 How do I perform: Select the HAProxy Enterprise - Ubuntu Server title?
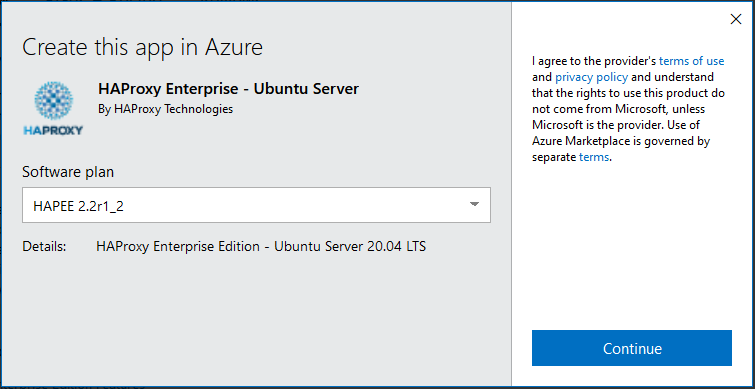tap(228, 89)
